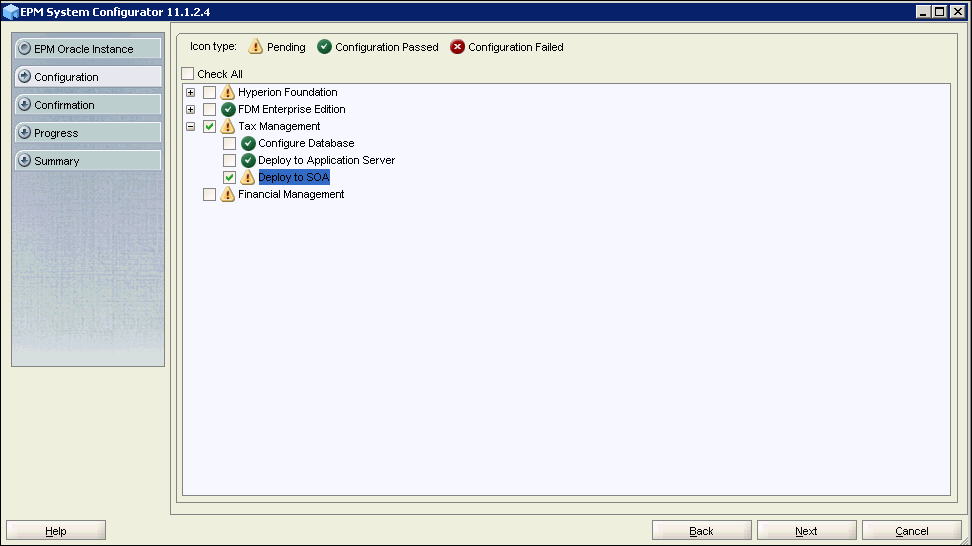Click the Next button
Screen dimensions: 972x546
pos(806,531)
